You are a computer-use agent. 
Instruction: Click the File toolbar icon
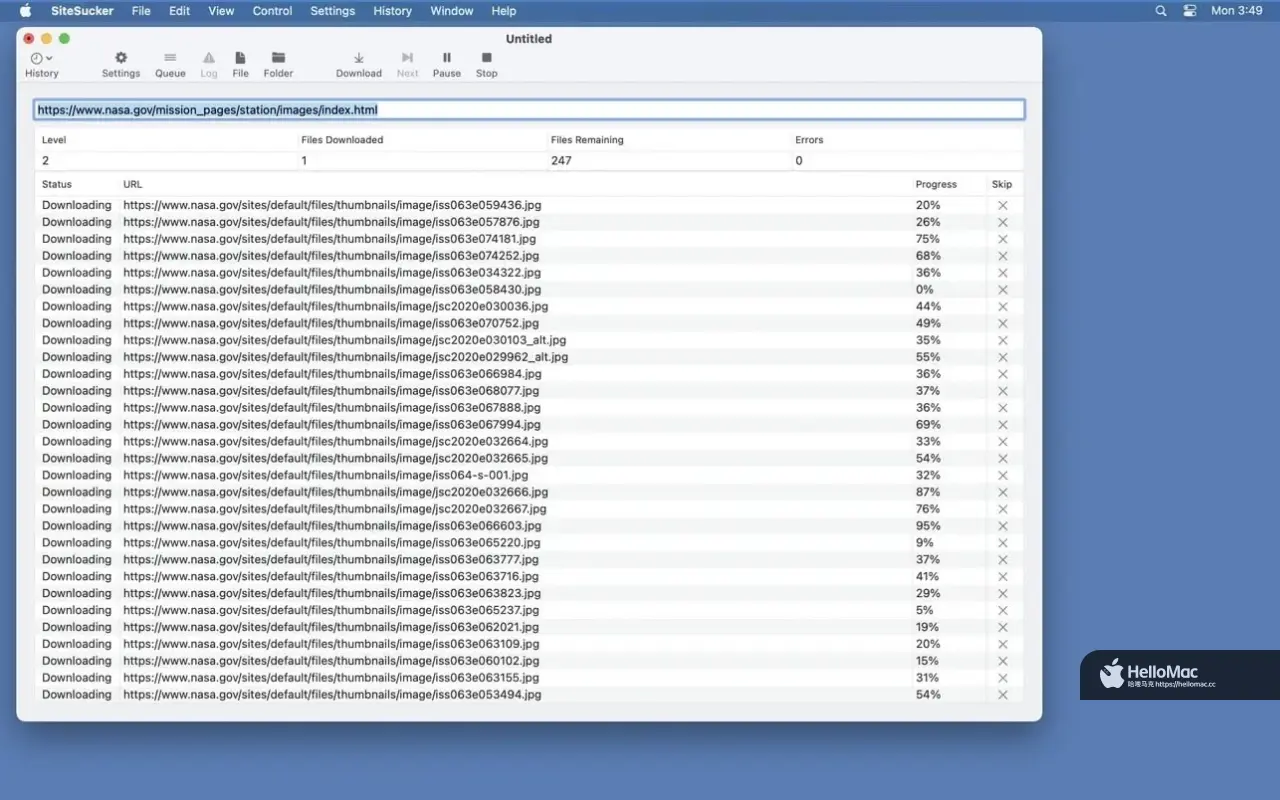(240, 65)
